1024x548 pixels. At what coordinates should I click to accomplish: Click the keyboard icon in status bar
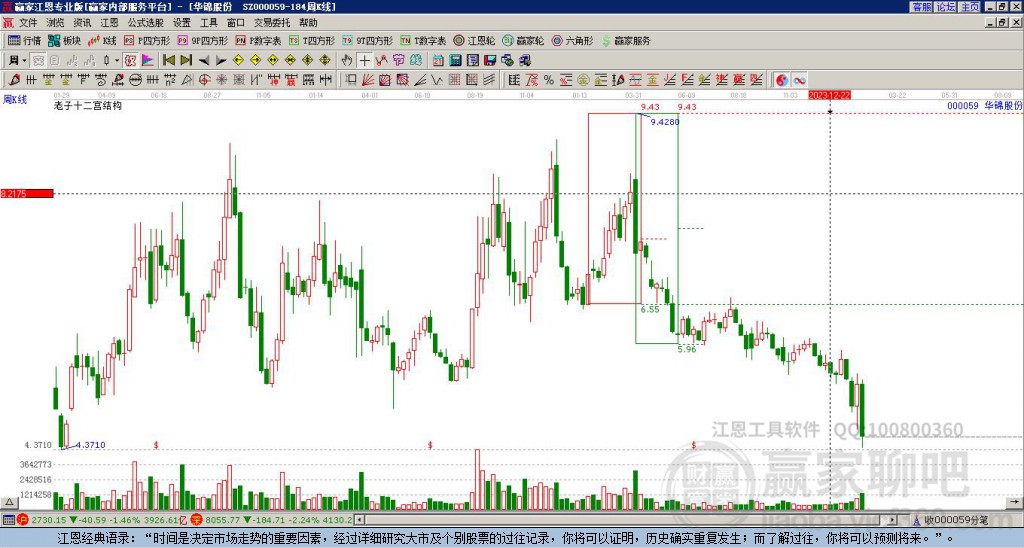[8, 520]
